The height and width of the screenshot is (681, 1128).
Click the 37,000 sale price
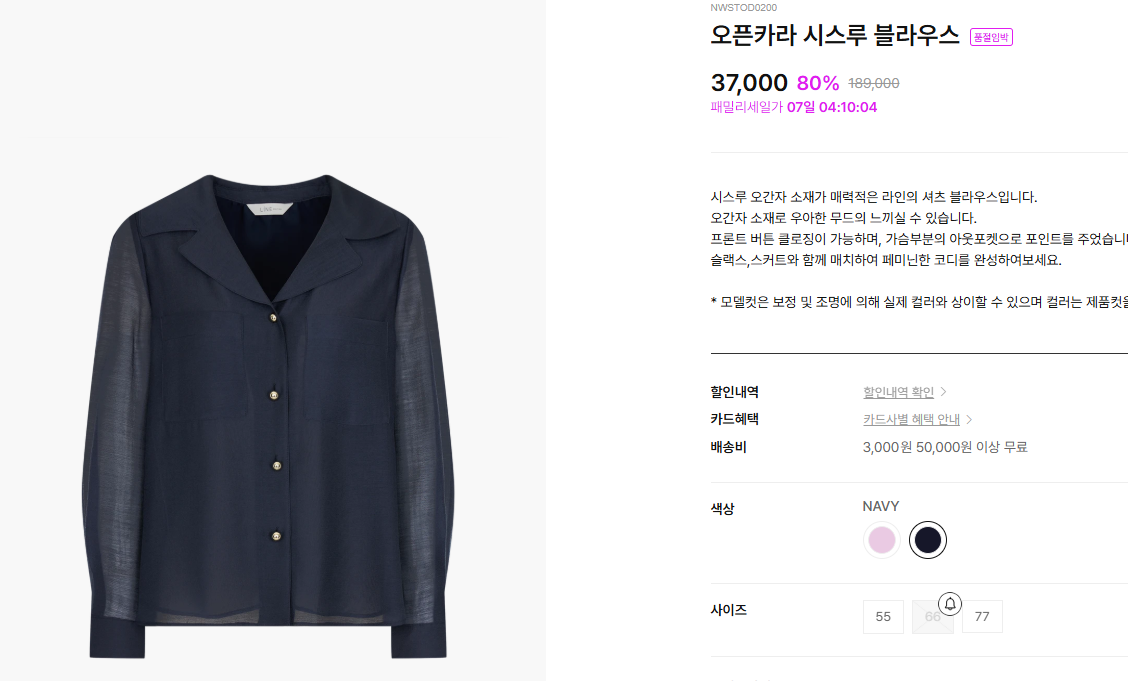[x=749, y=83]
